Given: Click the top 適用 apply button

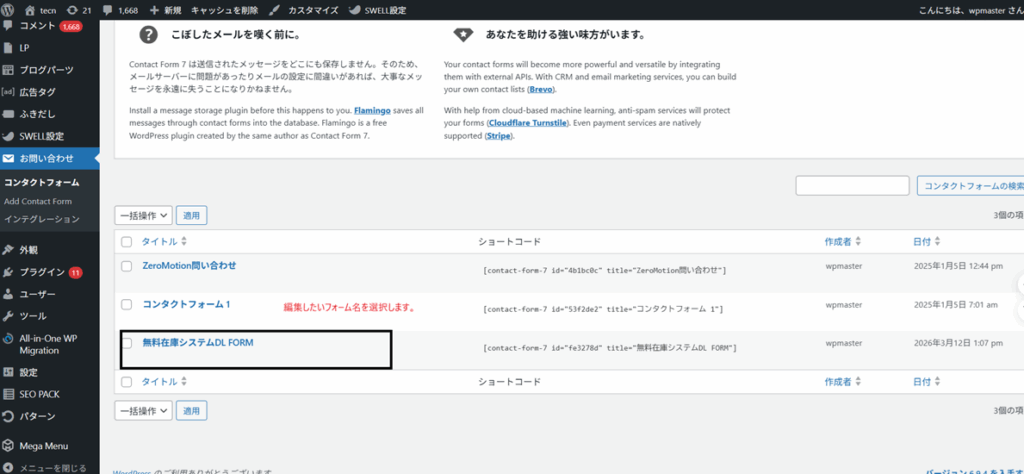Looking at the screenshot, I should 191,214.
